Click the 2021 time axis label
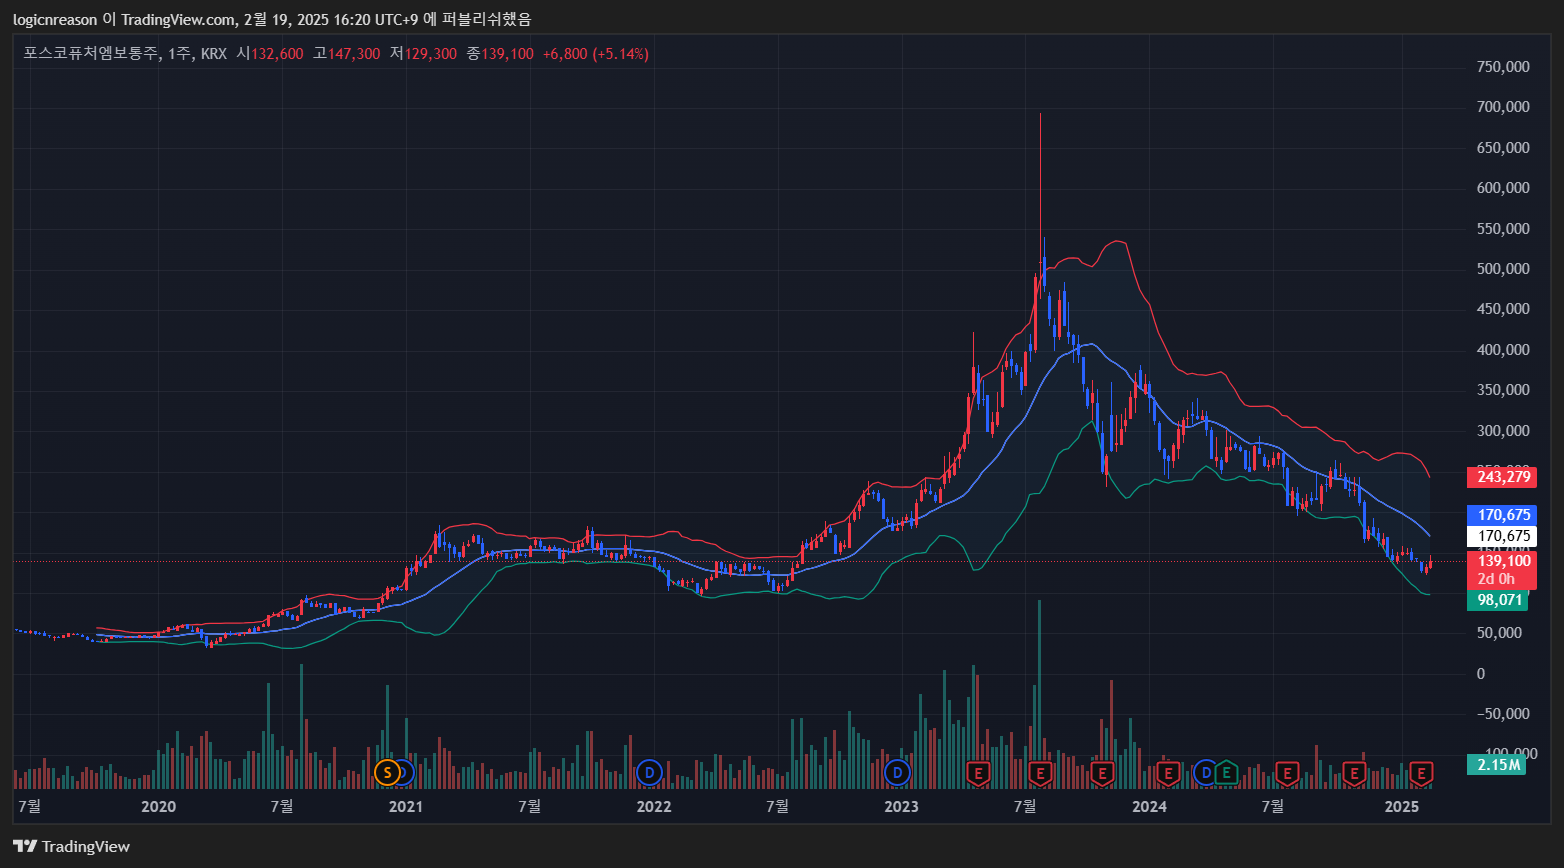The height and width of the screenshot is (868, 1564). pyautogui.click(x=405, y=806)
